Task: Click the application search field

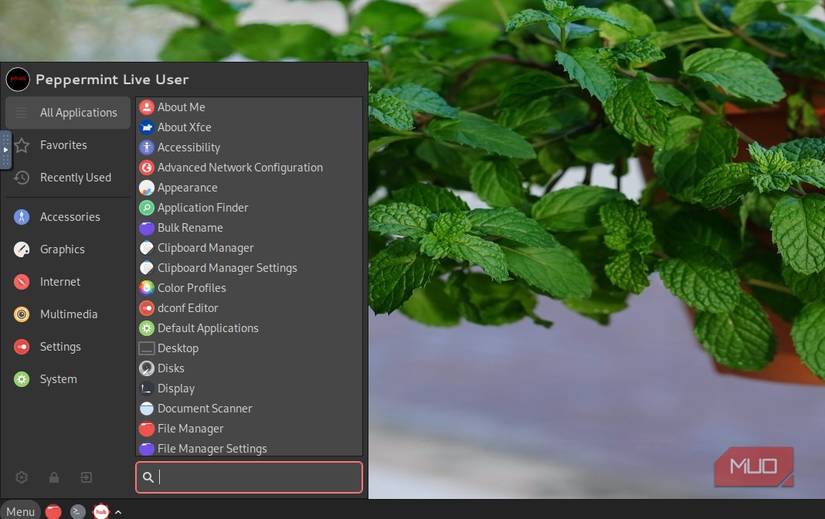Action: pyautogui.click(x=255, y=477)
